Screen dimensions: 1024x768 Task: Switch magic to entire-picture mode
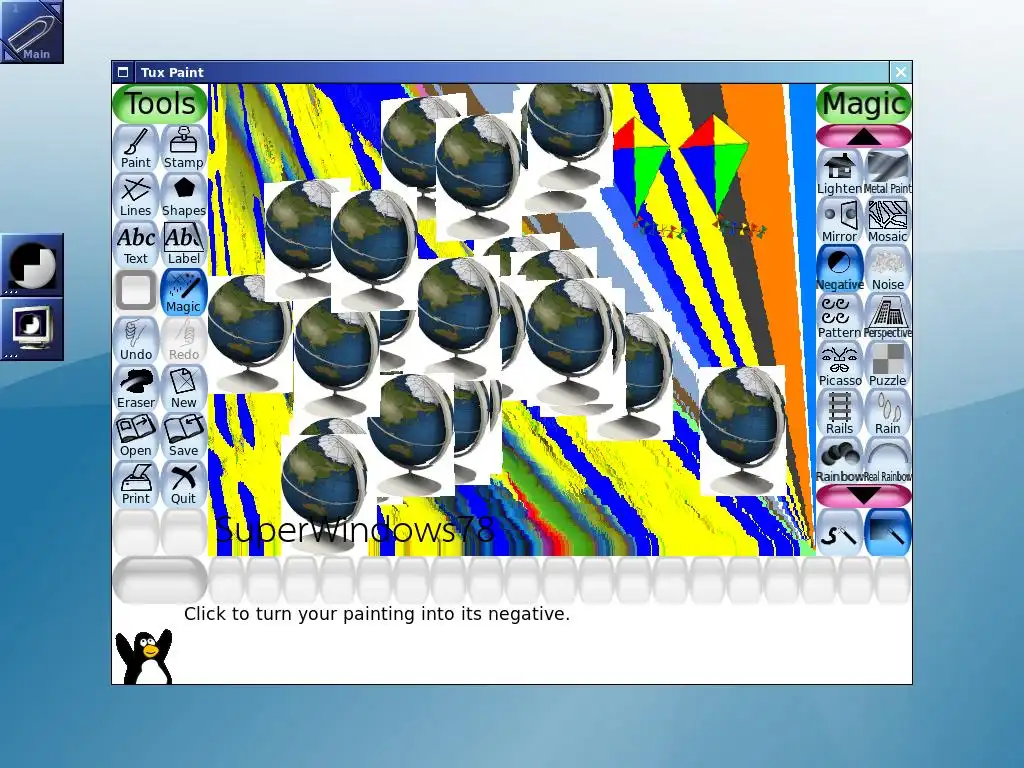coord(888,533)
